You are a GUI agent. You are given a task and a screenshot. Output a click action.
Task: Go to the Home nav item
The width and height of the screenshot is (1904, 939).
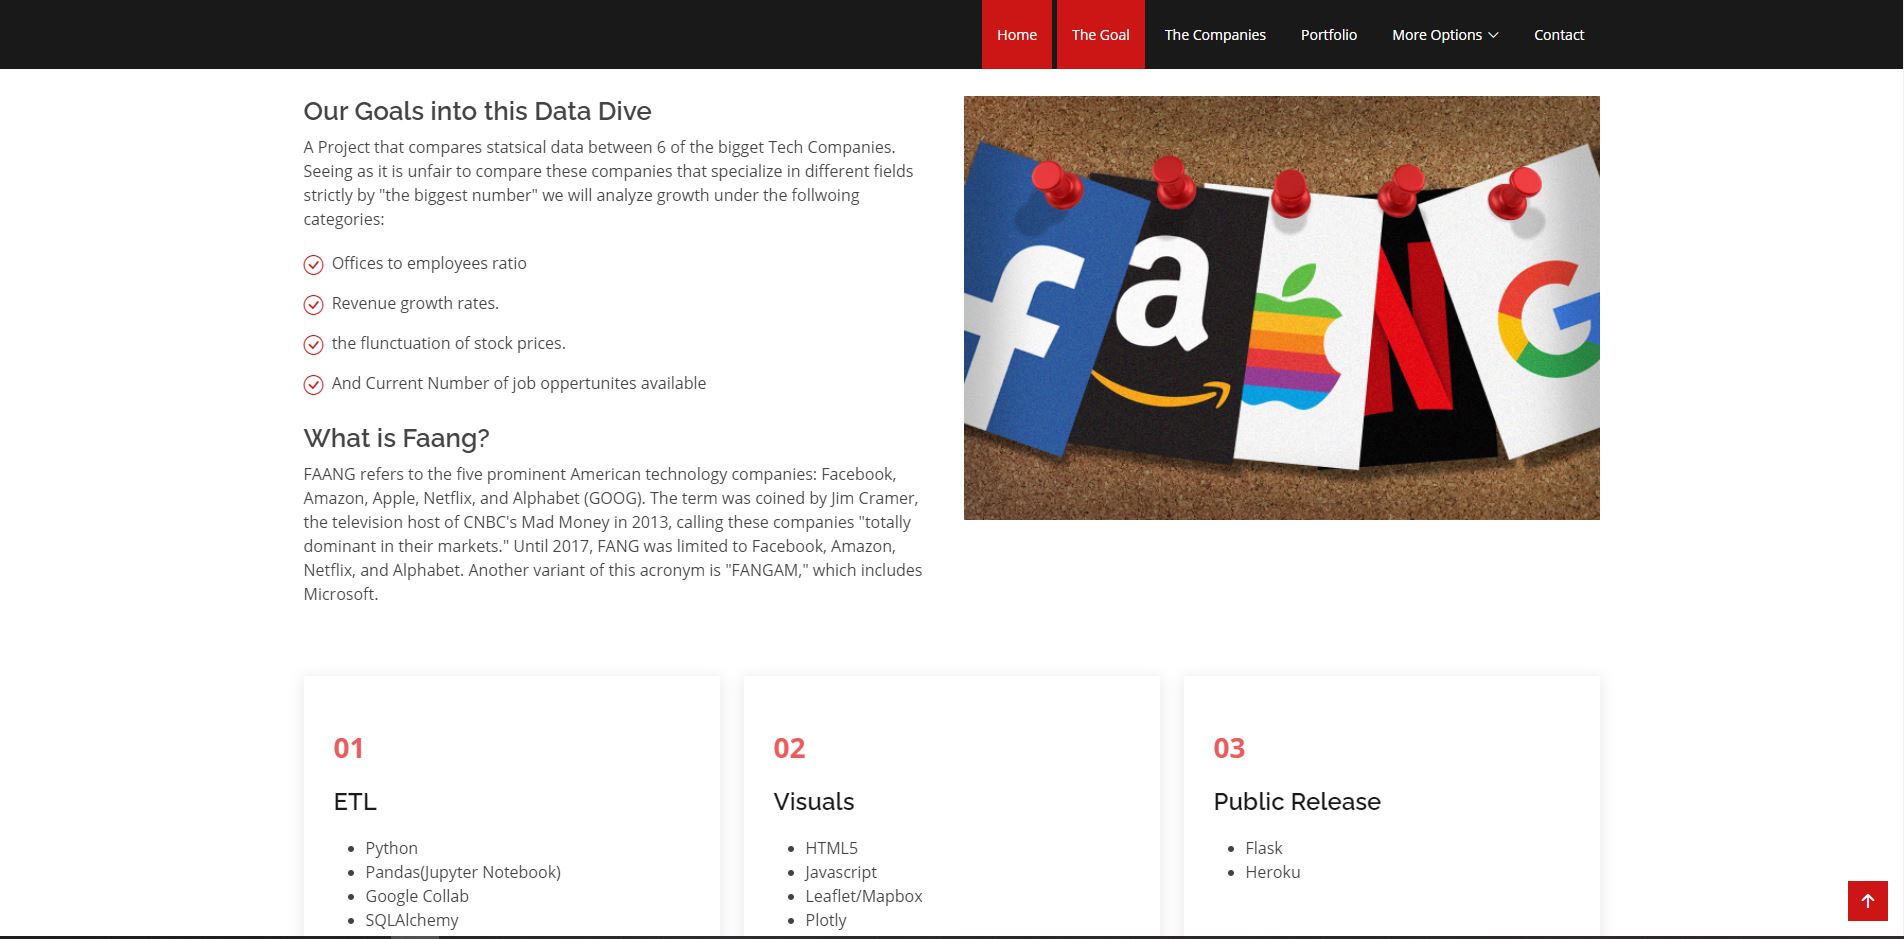coord(1016,35)
